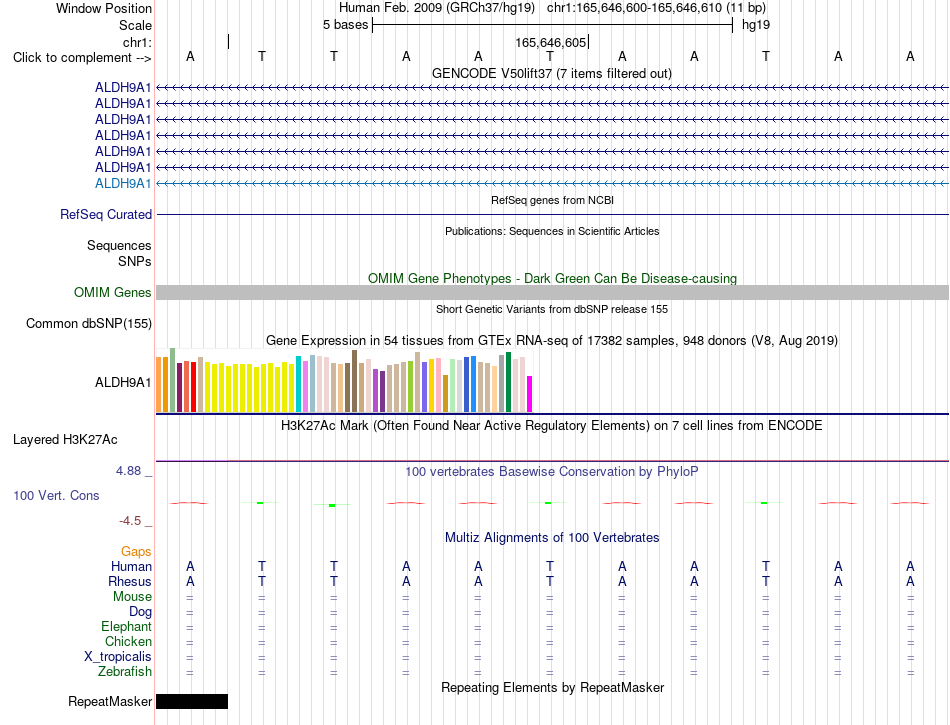Select the Elephant species label
950x725 pixels.
[x=126, y=626]
